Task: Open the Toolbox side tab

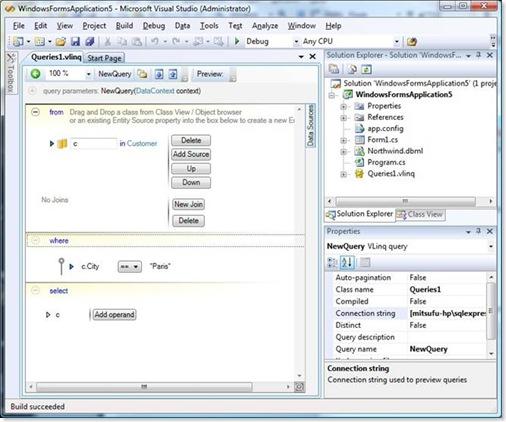Action: [11, 73]
